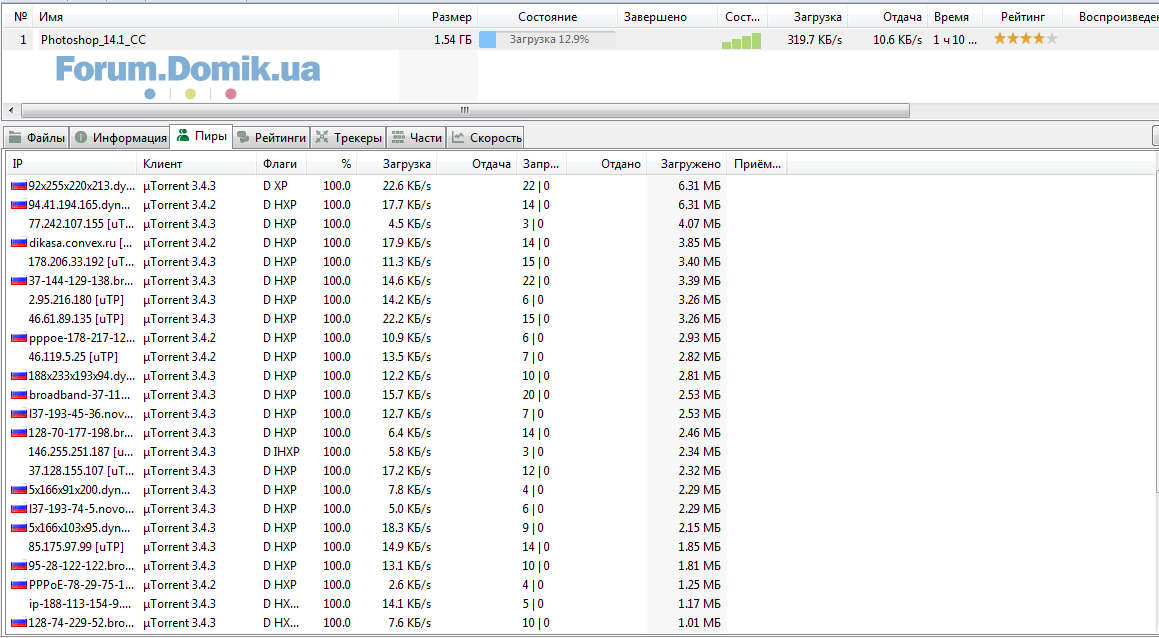The height and width of the screenshot is (638, 1159).
Task: Click the flag icon beside 37-144-129-138.br...
Action: point(19,281)
